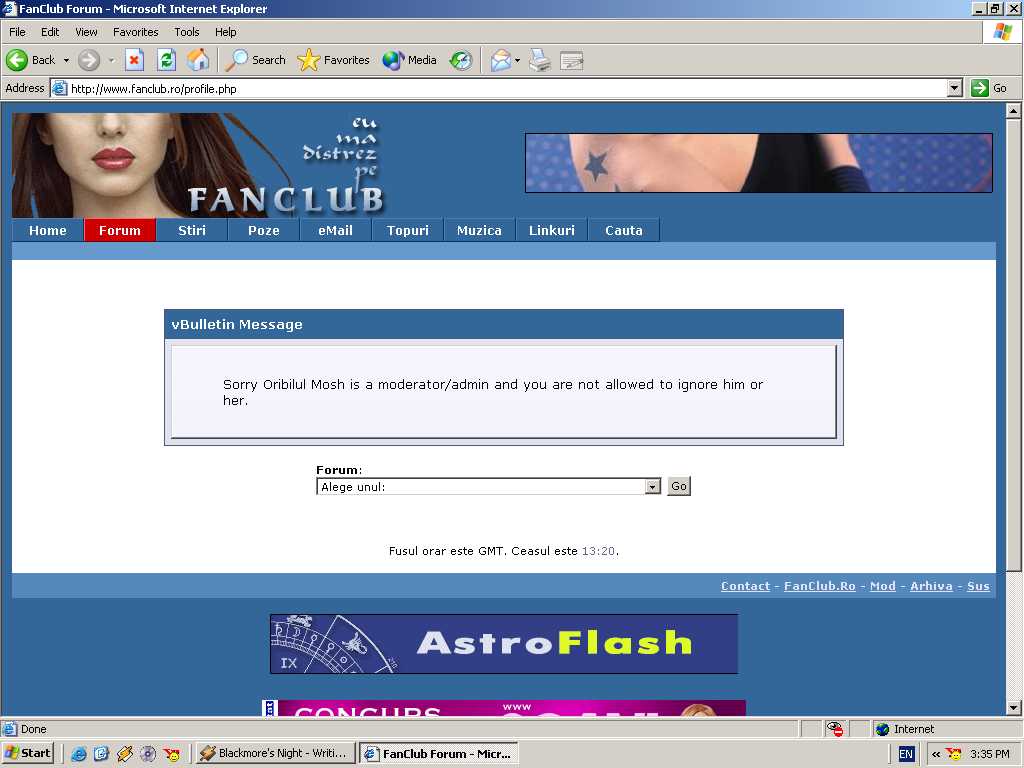Click the 'vBulletin Message' header text

237,325
